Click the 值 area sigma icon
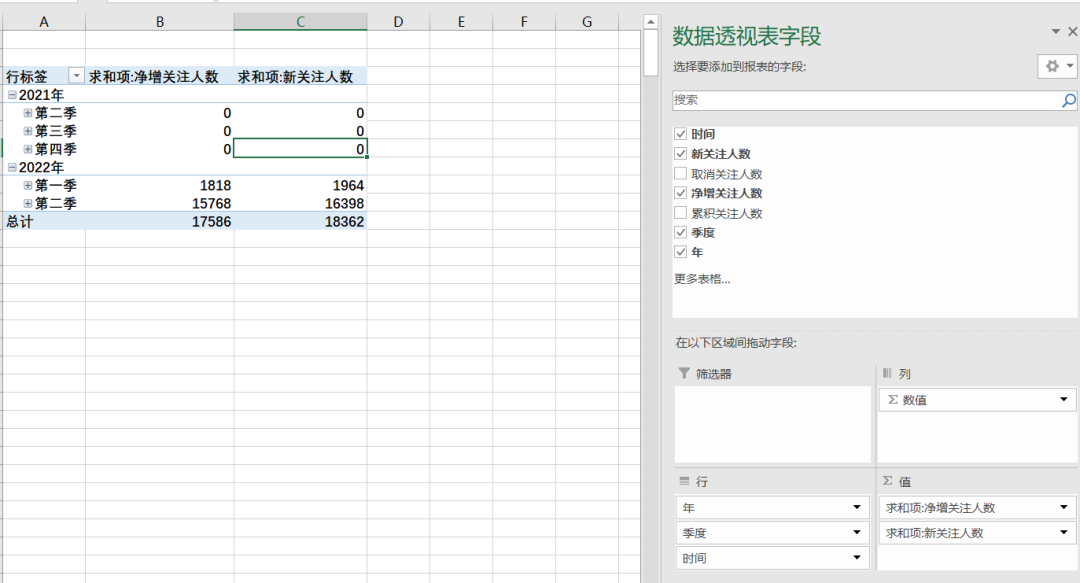The height and width of the screenshot is (583, 1080). (x=887, y=480)
